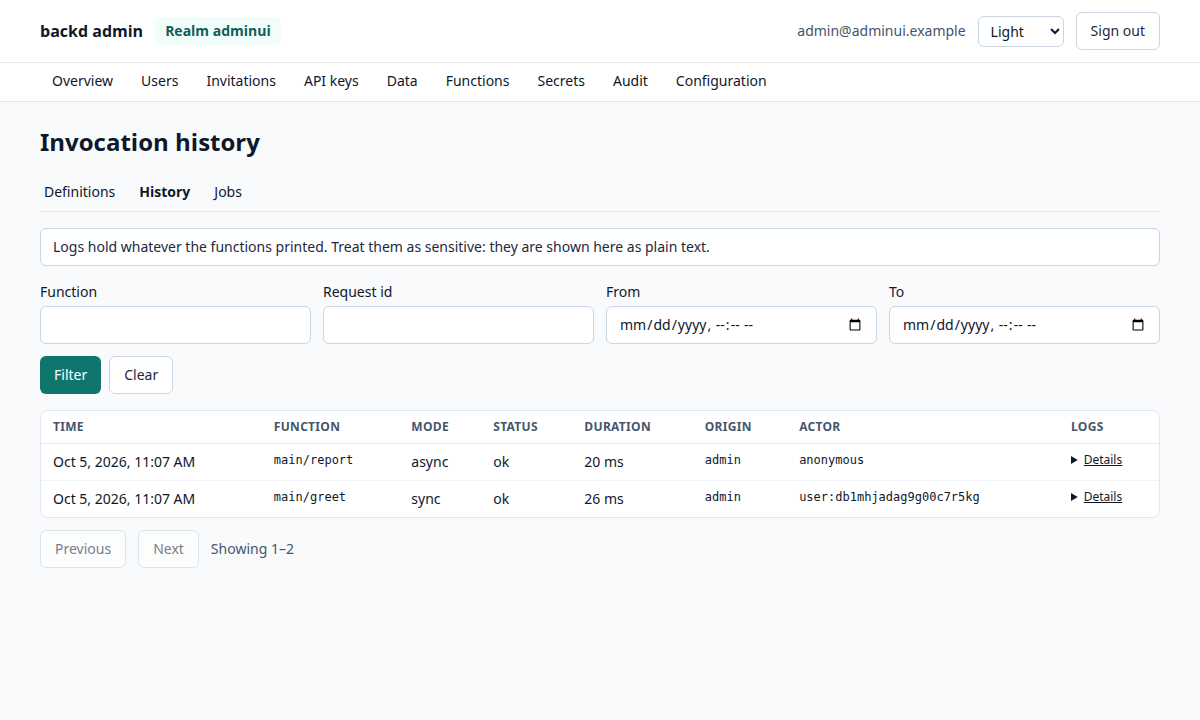Focus the Request id input
The height and width of the screenshot is (720, 1200).
coord(458,325)
